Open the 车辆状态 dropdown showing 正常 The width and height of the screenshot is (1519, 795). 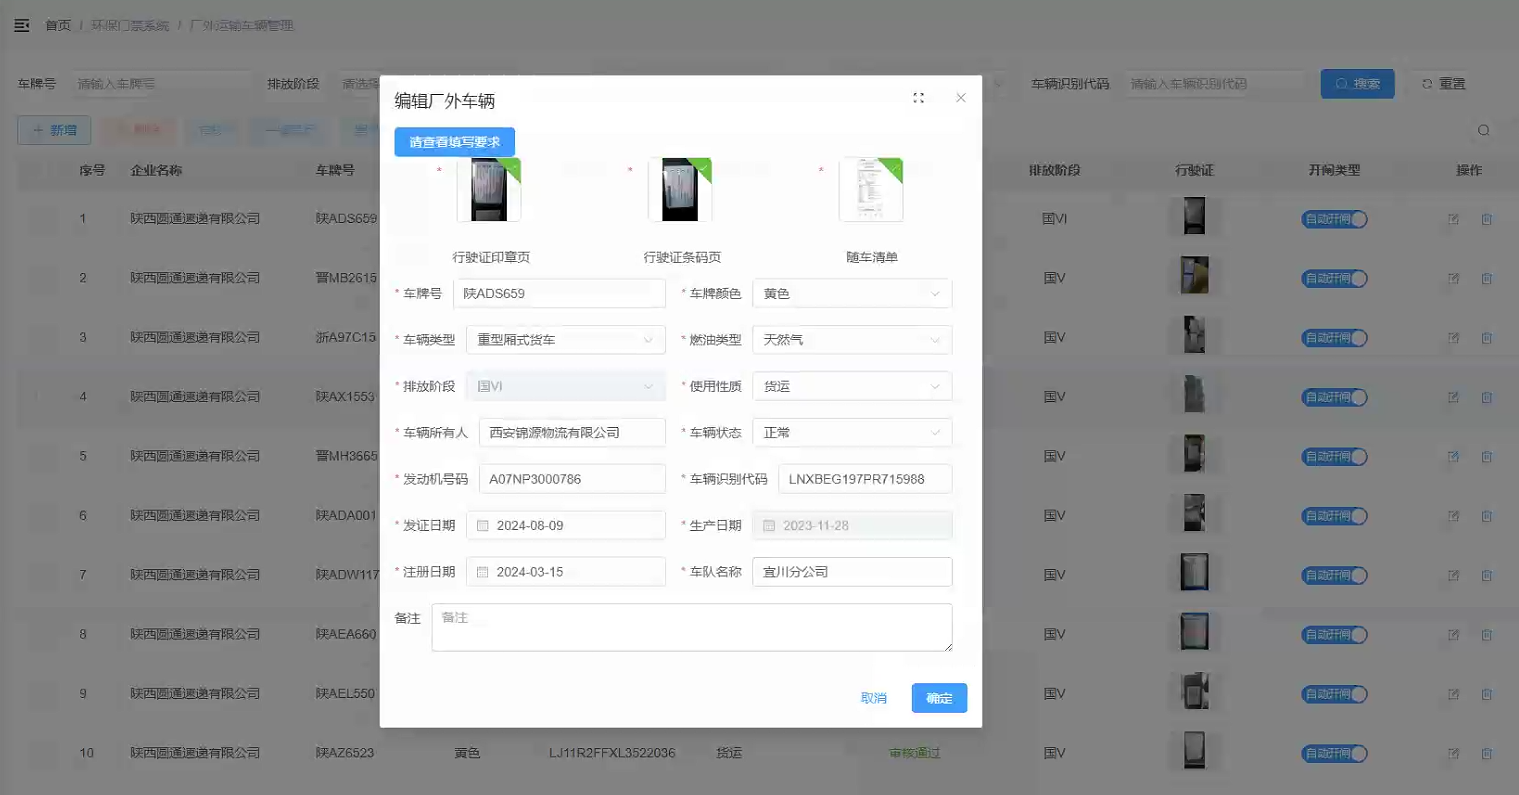(852, 433)
